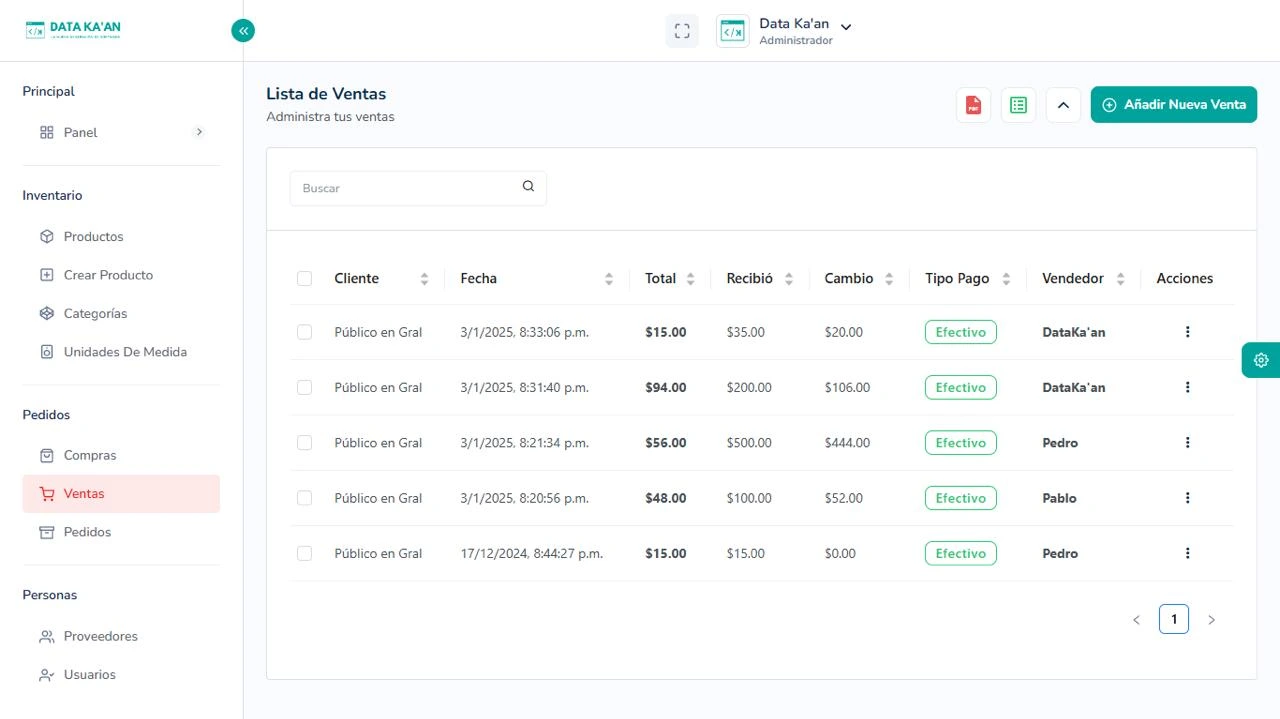Open the actions menu for Pablo's sale
This screenshot has width=1280, height=719.
tap(1187, 497)
